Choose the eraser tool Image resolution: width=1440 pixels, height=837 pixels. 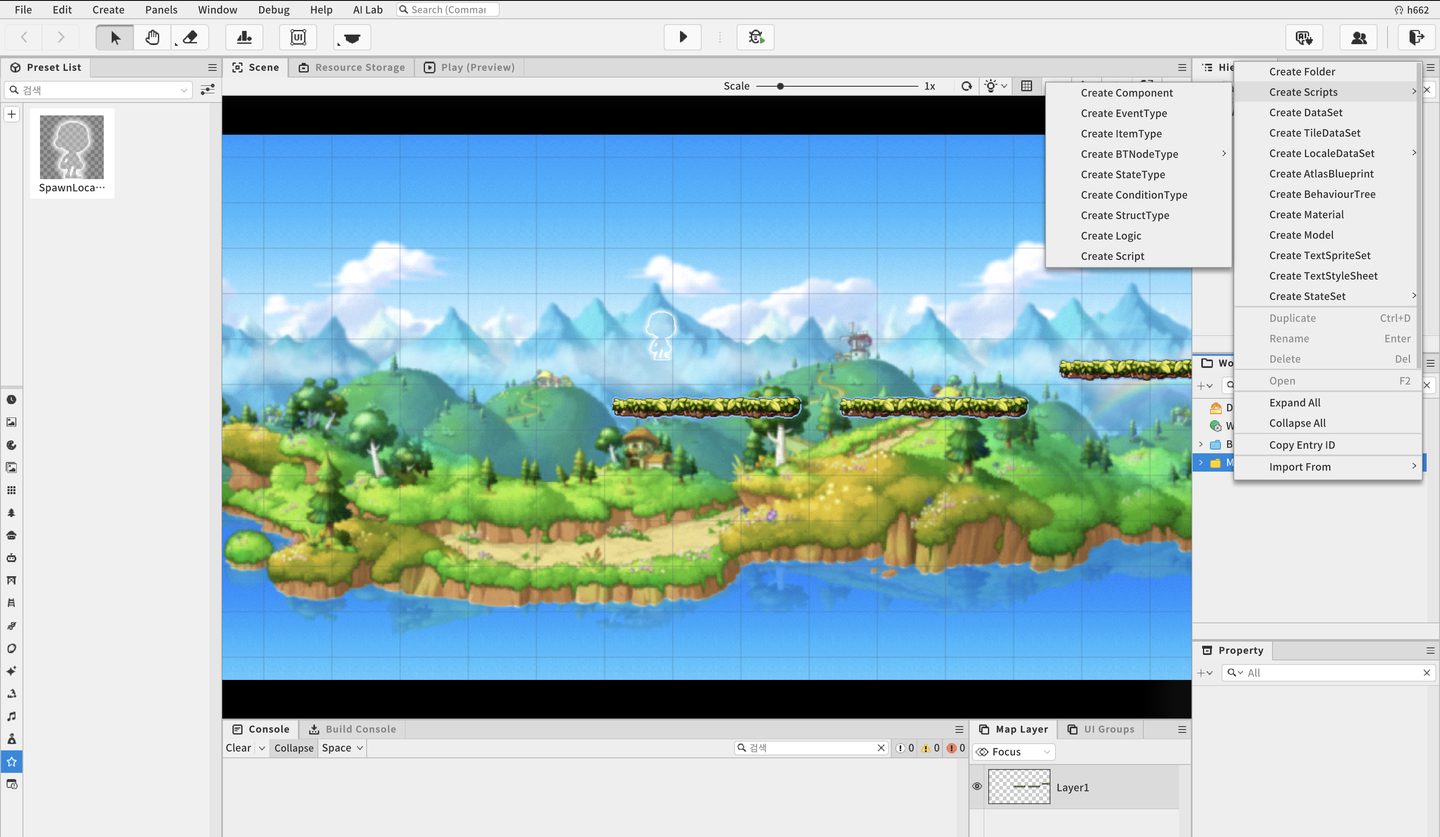coord(190,37)
